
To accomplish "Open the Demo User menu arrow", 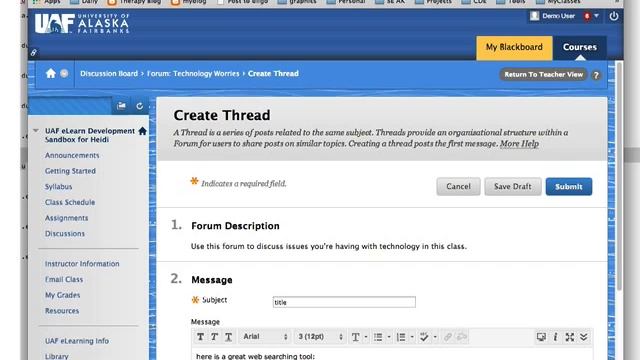I will [596, 16].
